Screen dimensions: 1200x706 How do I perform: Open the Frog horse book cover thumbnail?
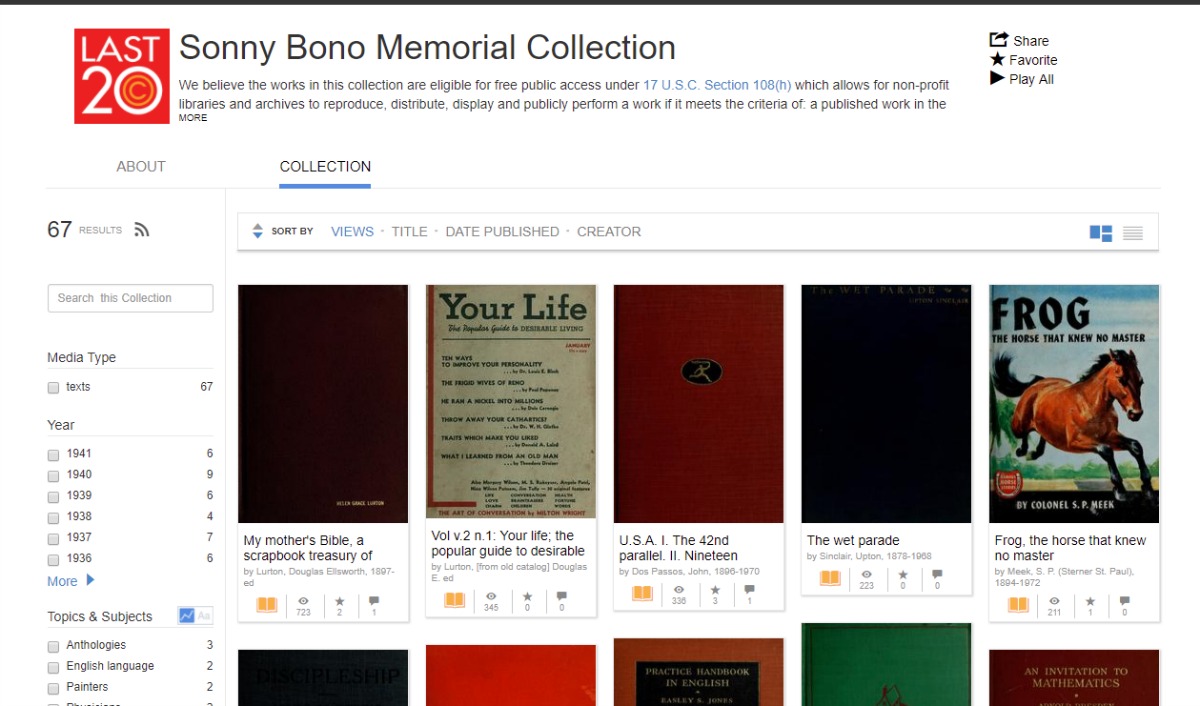coord(1074,403)
